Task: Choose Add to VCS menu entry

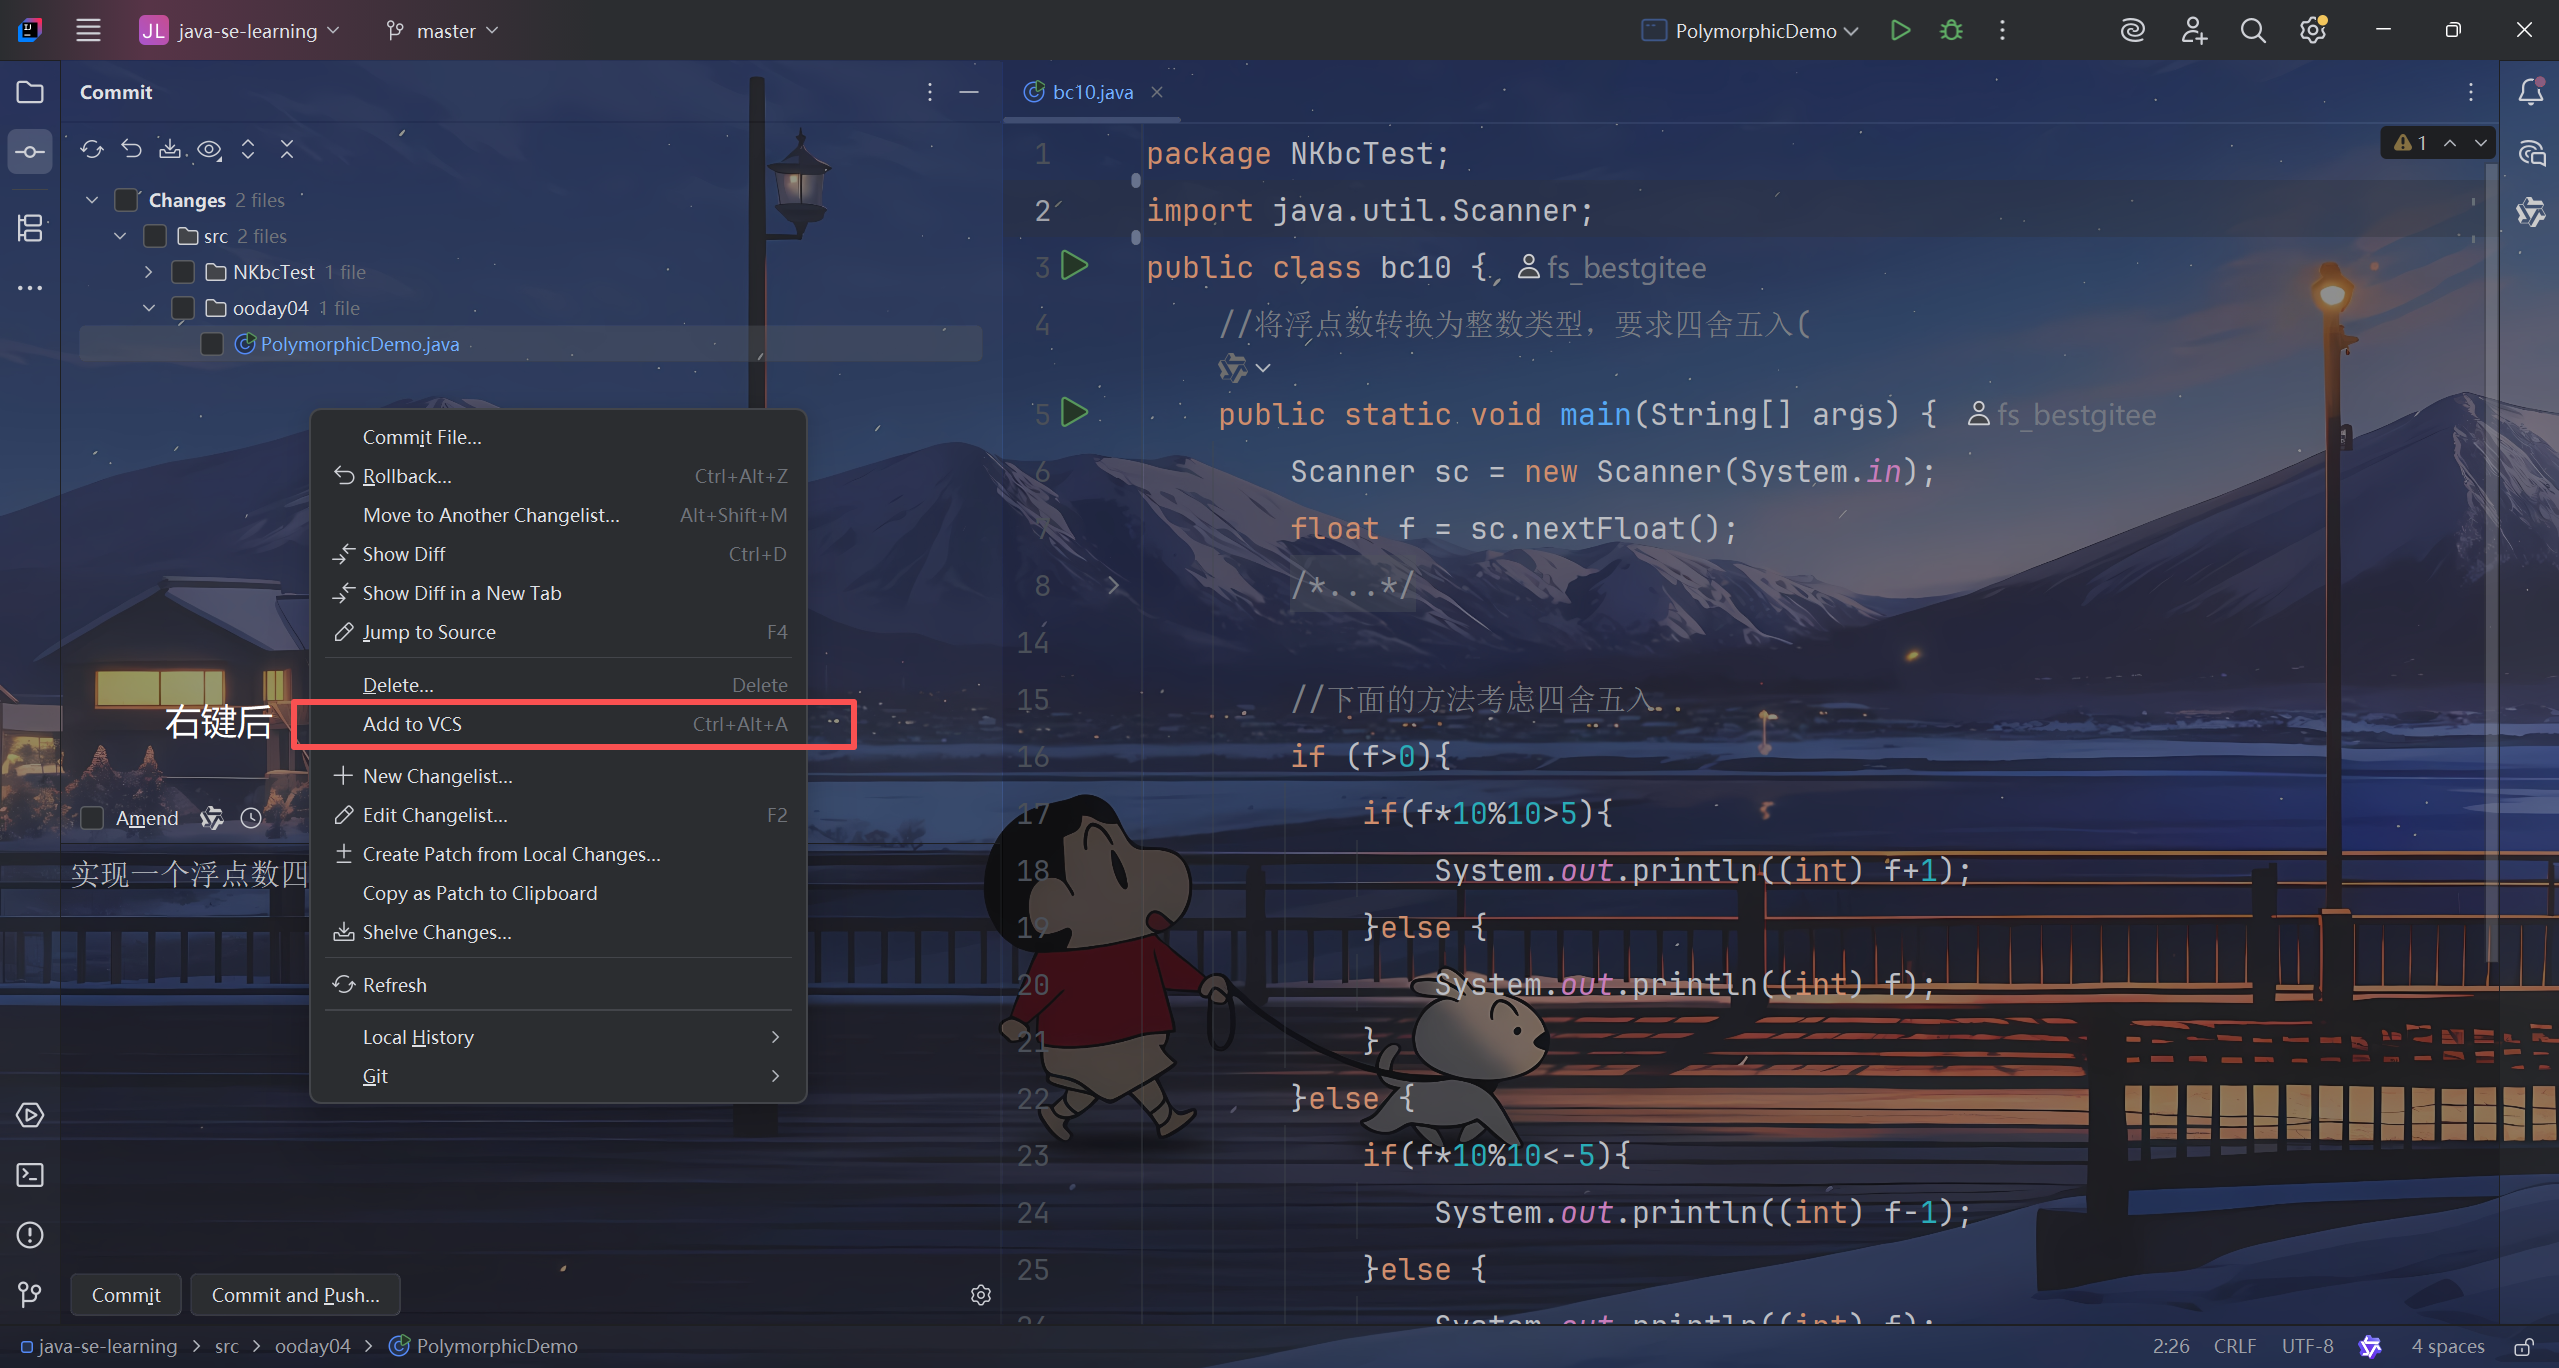Action: pos(412,724)
